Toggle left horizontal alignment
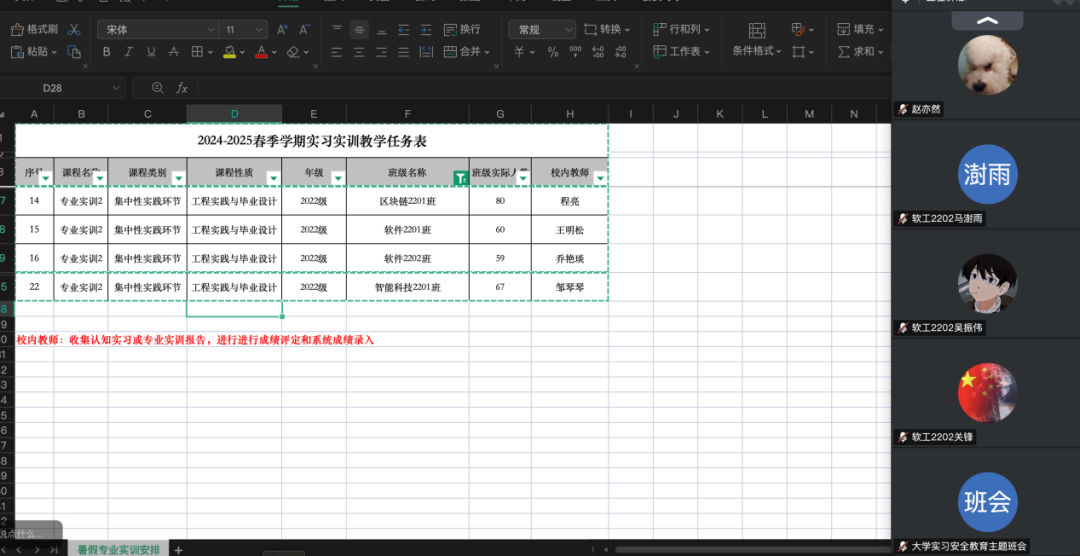Screen dimensions: 1080x556 pos(337,52)
